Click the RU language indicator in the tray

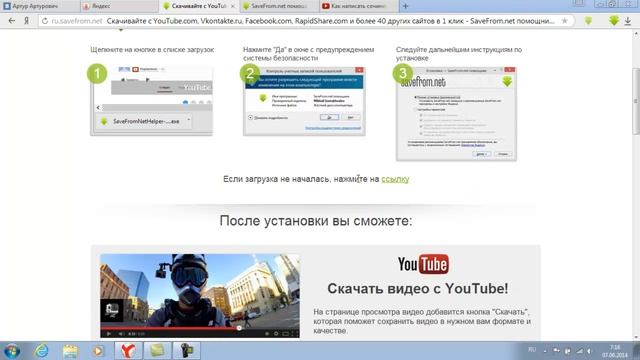click(532, 350)
